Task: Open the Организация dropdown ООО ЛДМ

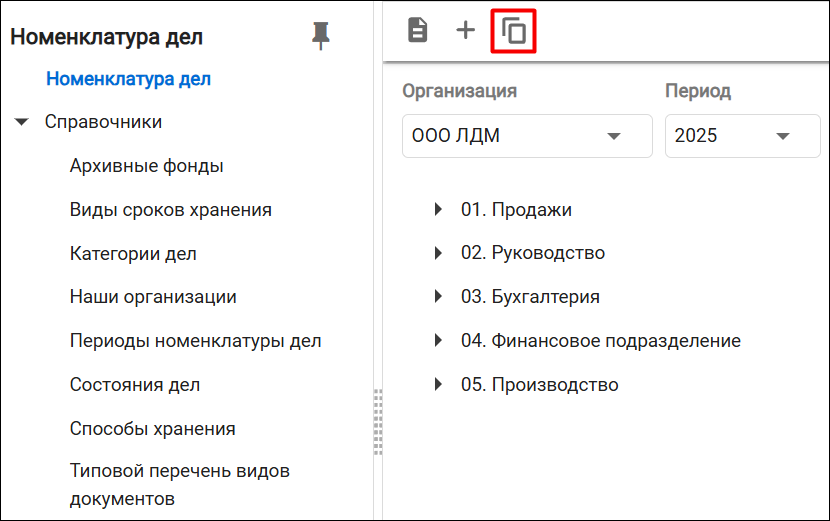Action: tap(527, 136)
